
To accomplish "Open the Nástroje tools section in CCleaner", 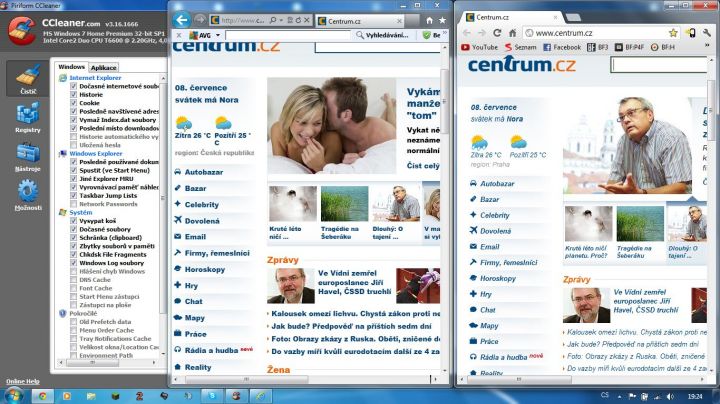I will point(28,157).
